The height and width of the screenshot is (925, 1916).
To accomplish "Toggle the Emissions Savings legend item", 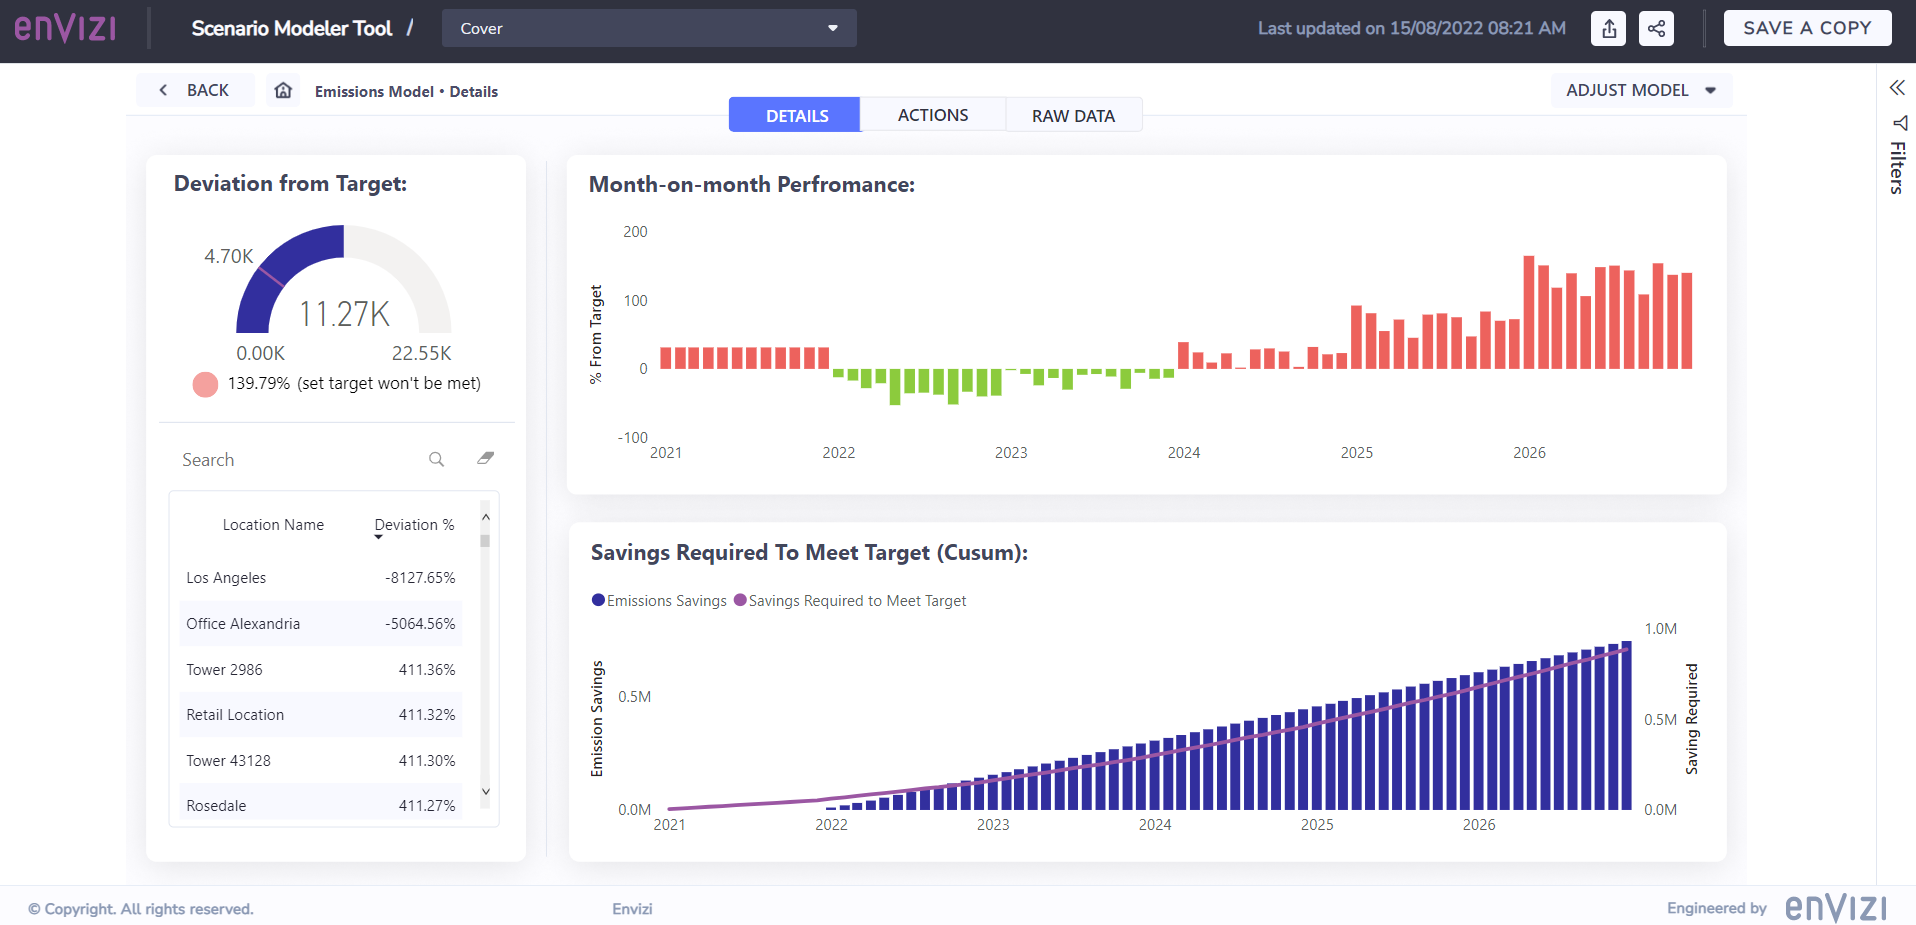I will (x=658, y=600).
